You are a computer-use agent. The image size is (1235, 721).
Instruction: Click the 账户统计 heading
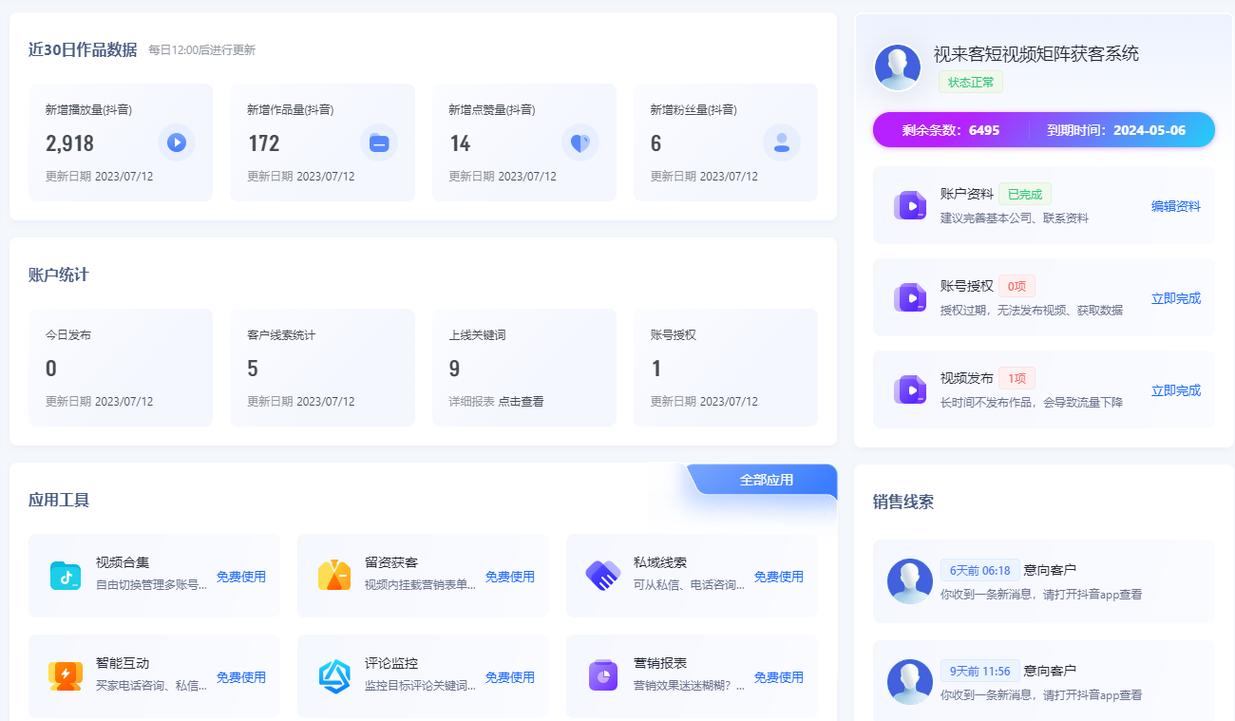[x=59, y=275]
